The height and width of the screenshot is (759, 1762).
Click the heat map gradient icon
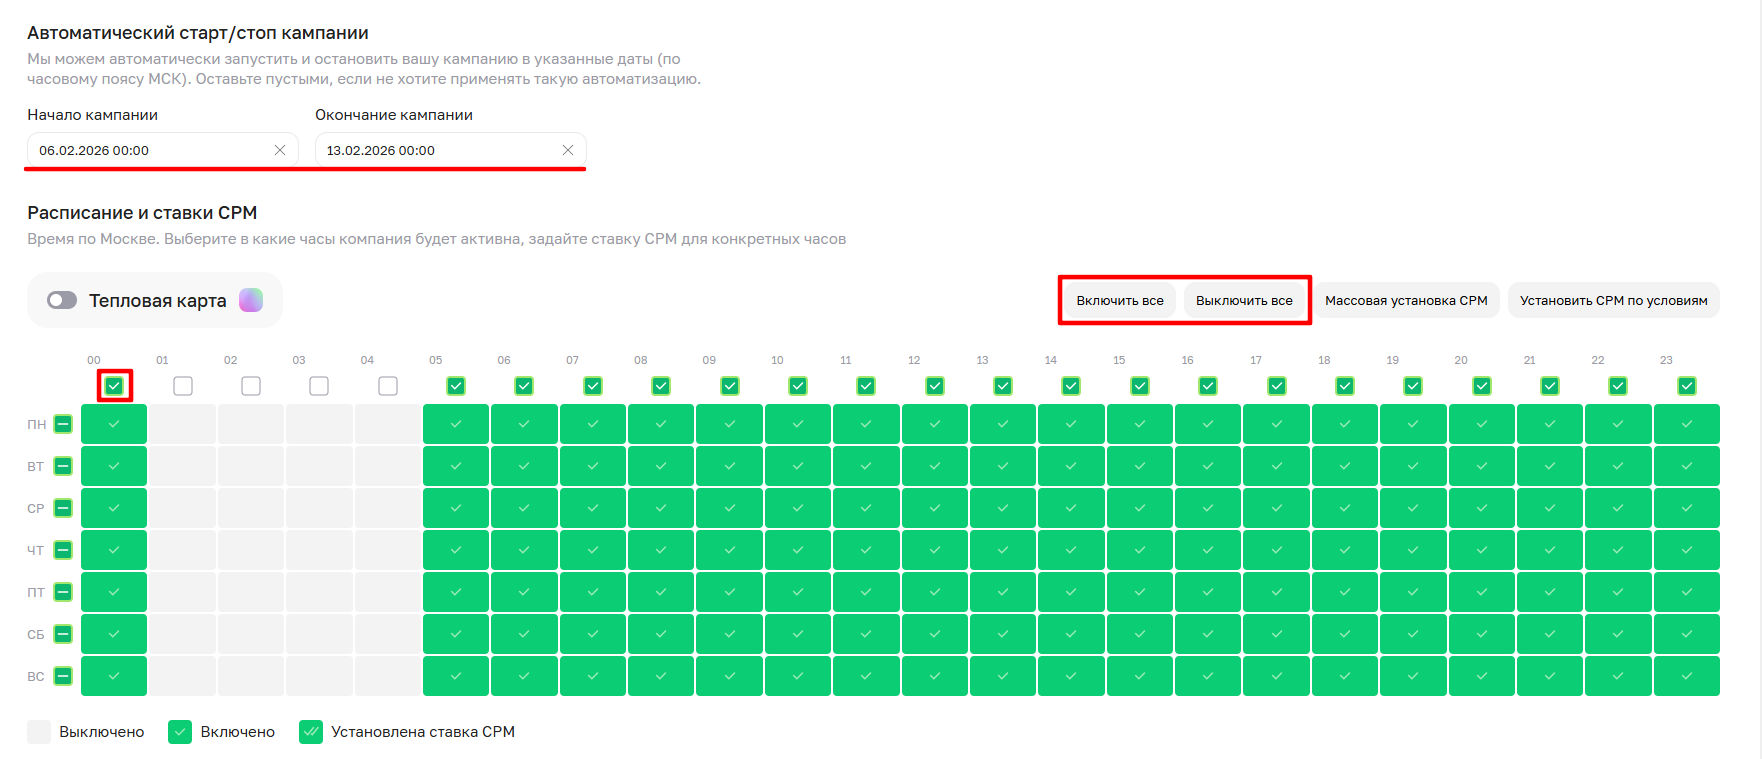point(251,300)
